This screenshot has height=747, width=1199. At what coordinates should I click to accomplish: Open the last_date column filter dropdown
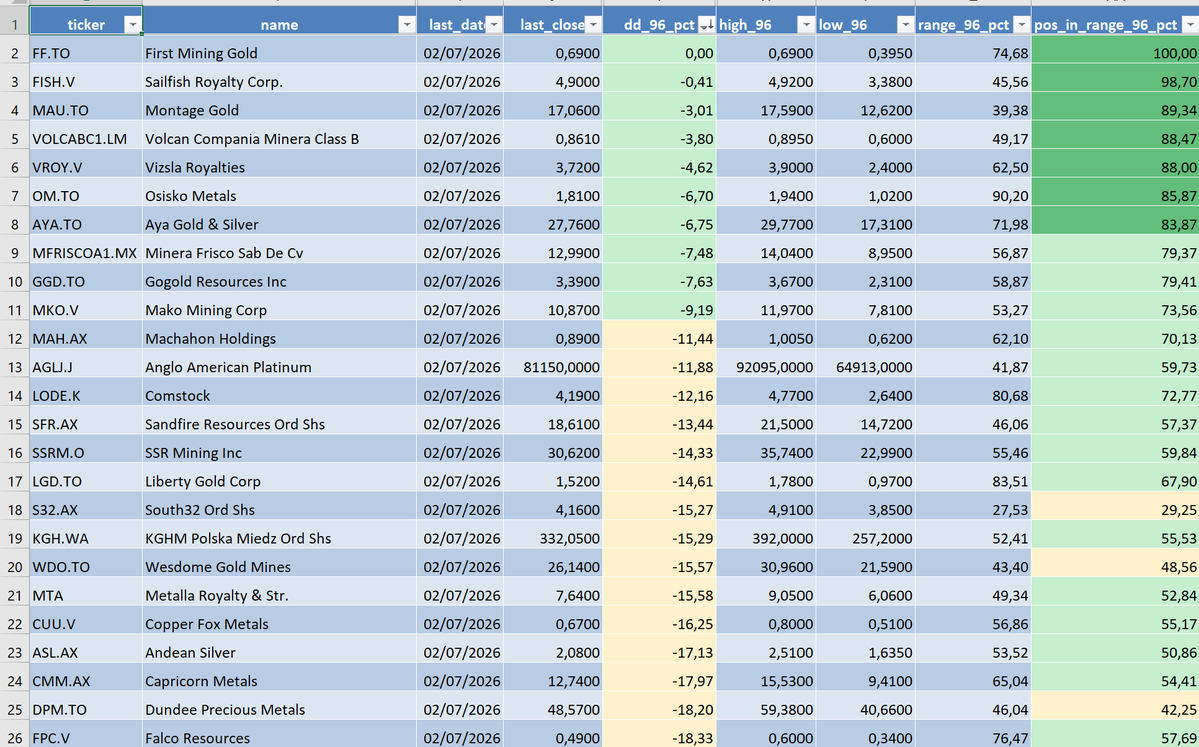point(494,24)
